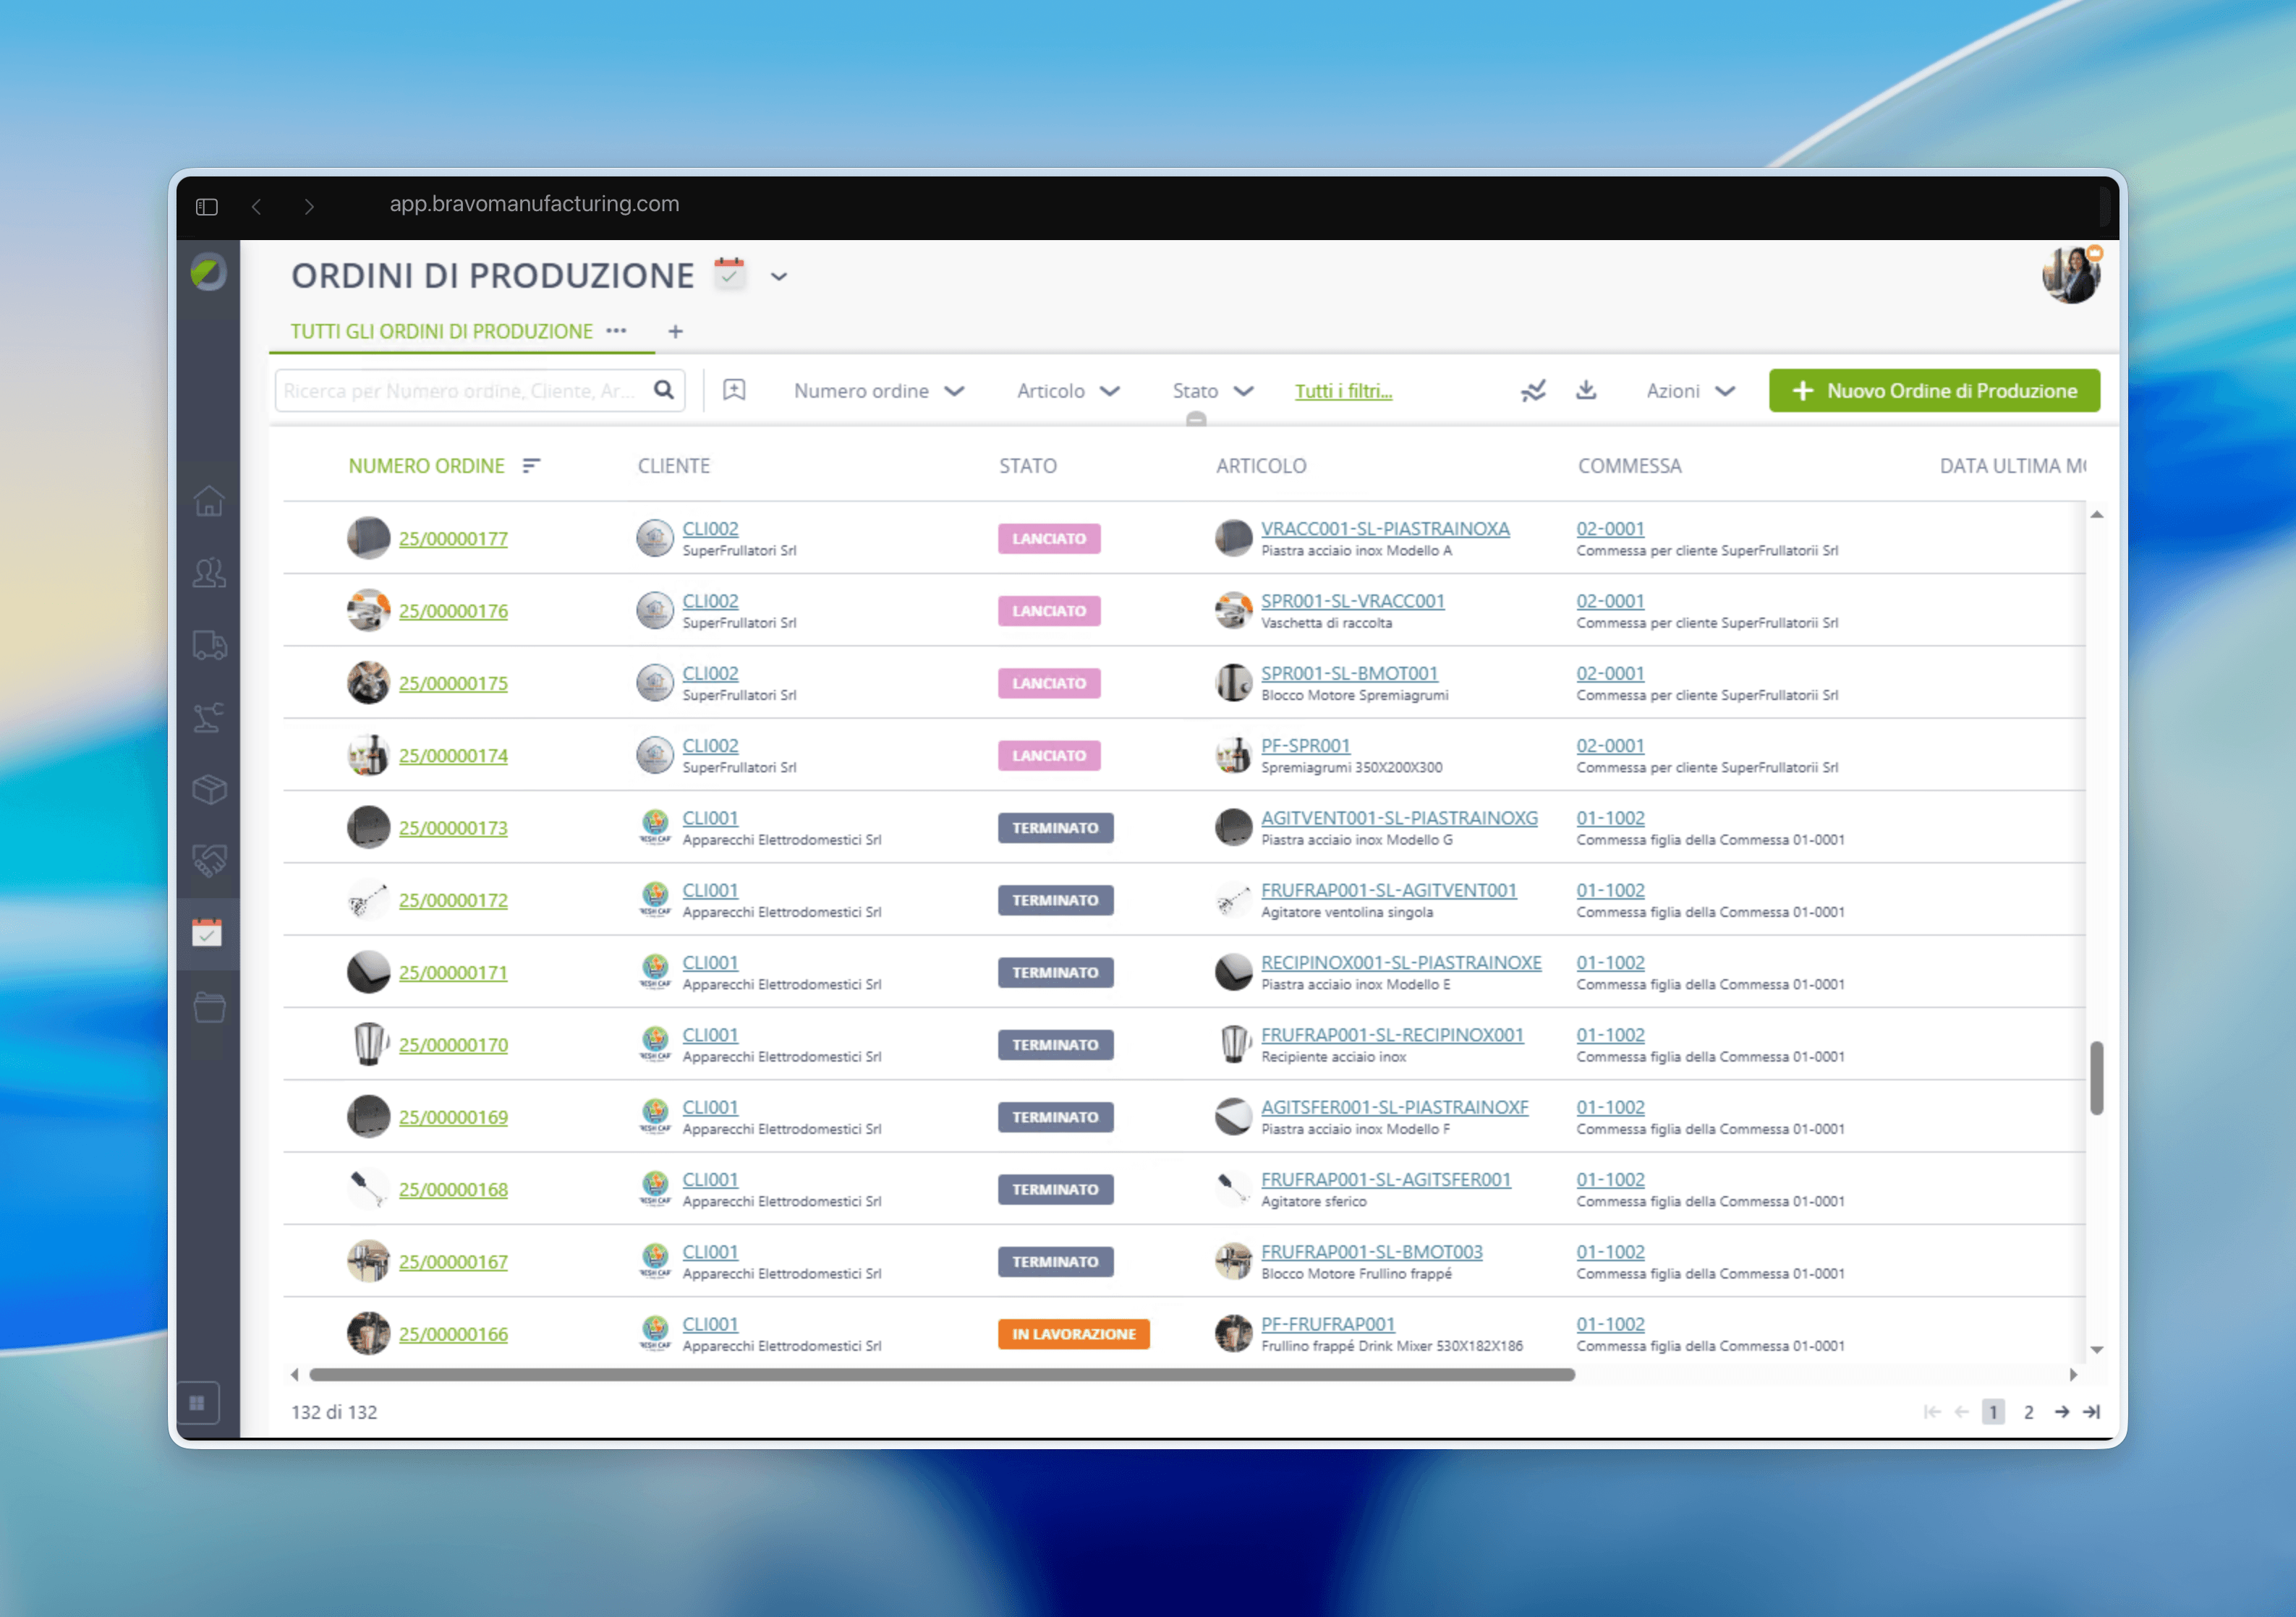
Task: Open order 25/00000166
Action: coord(453,1334)
